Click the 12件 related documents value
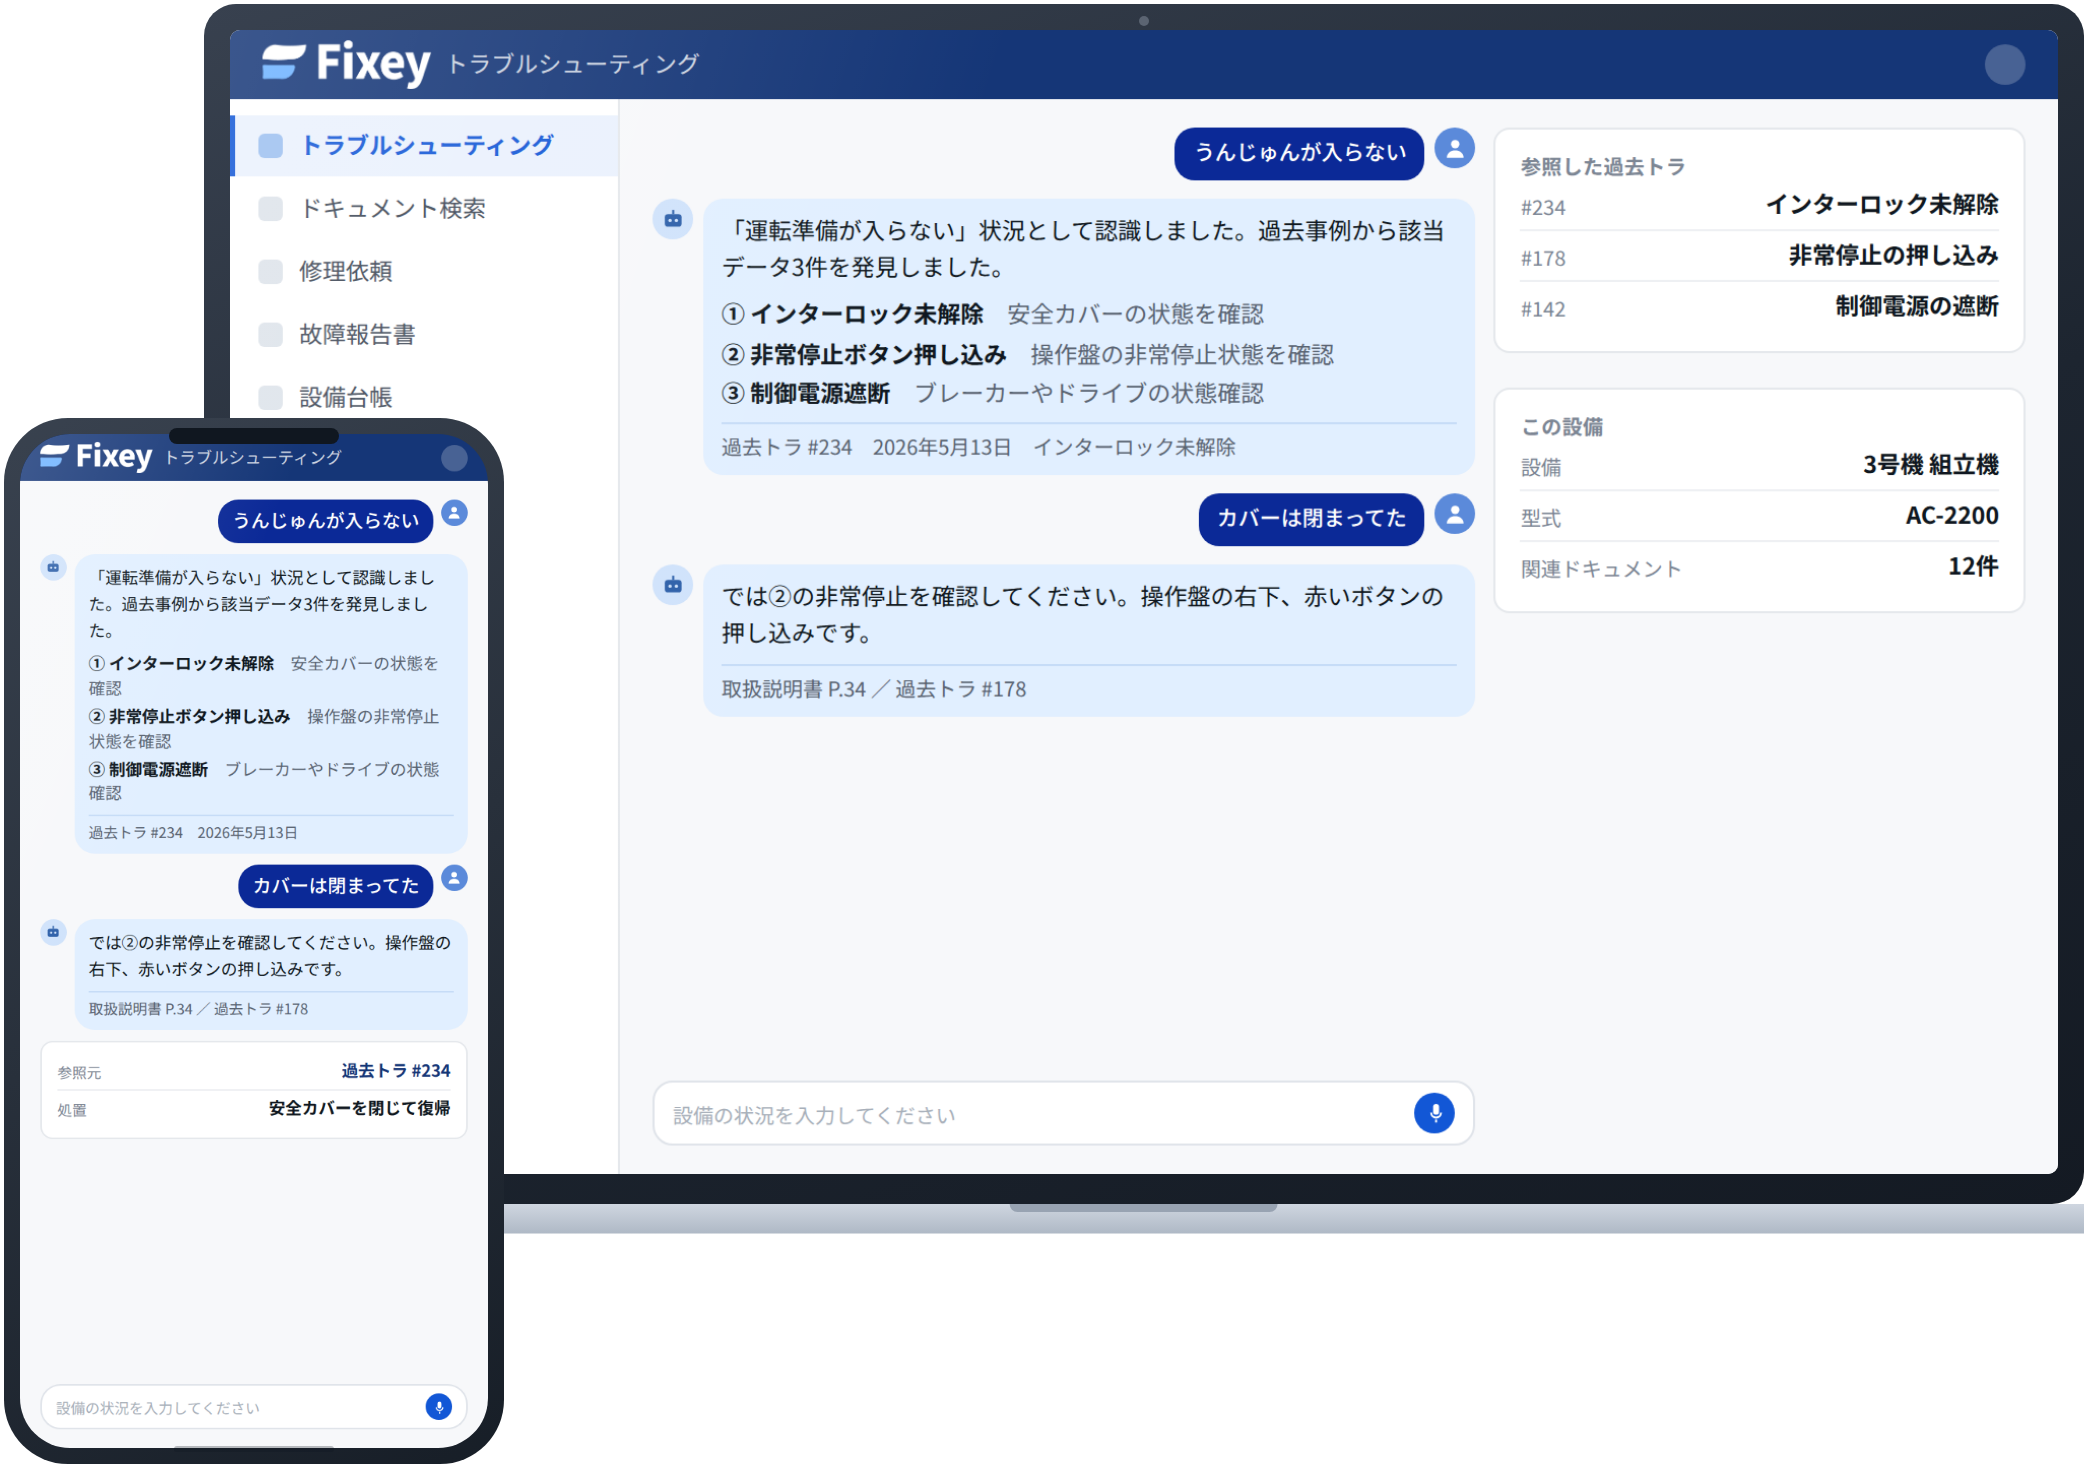 [1972, 568]
